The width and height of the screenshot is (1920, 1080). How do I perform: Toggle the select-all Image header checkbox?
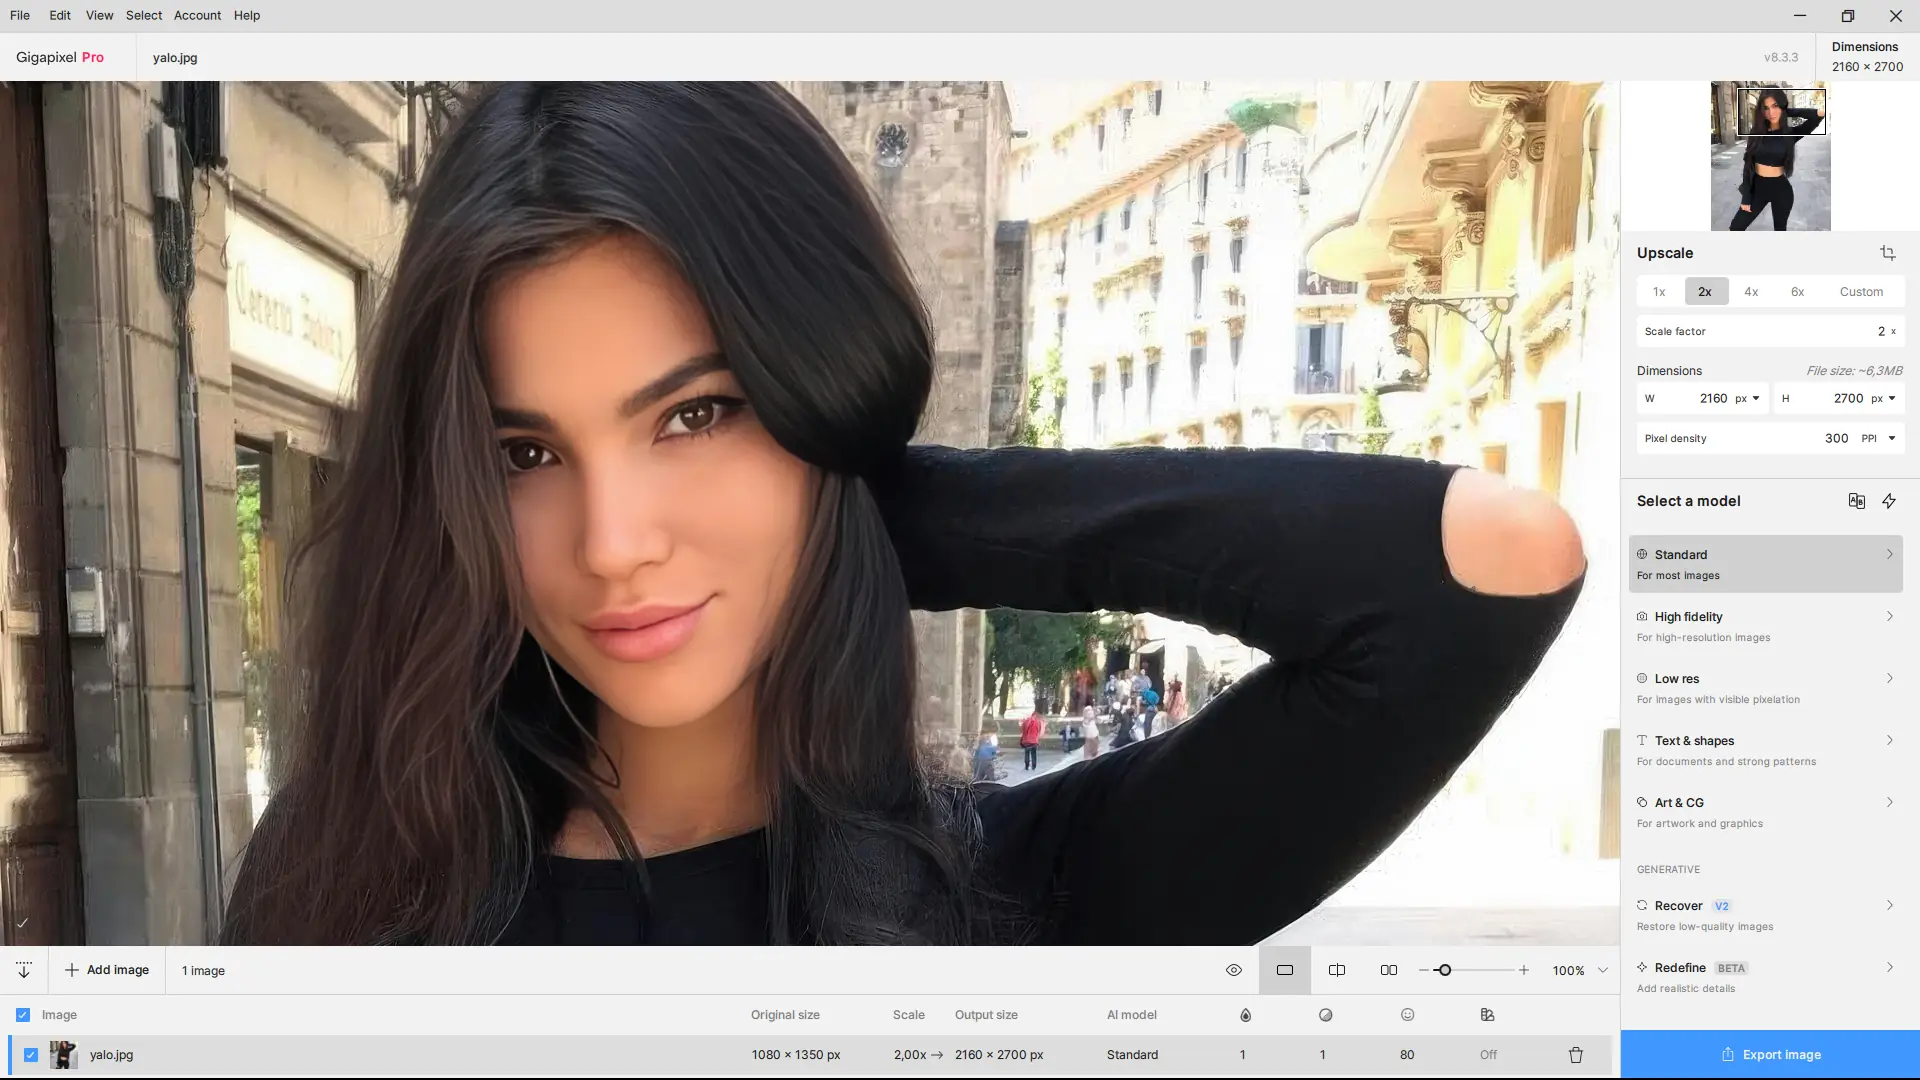pyautogui.click(x=23, y=1015)
